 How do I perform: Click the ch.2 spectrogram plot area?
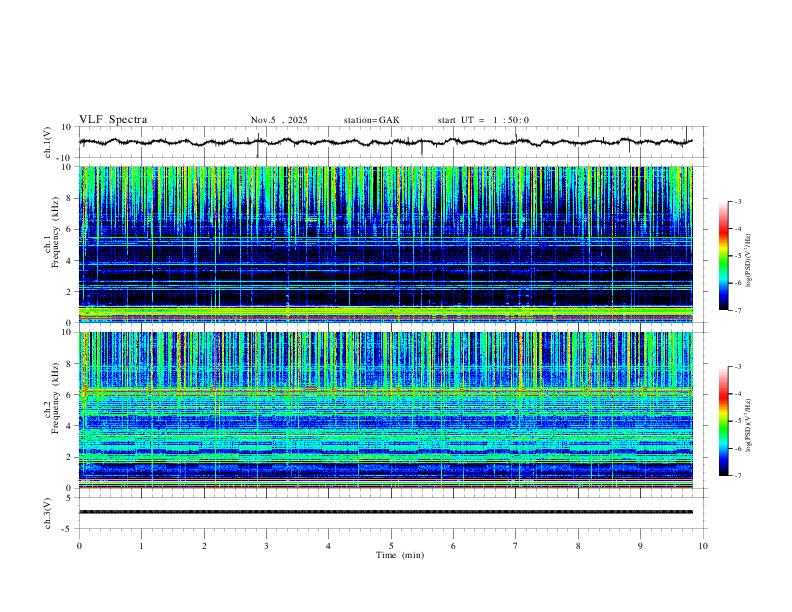tap(385, 410)
